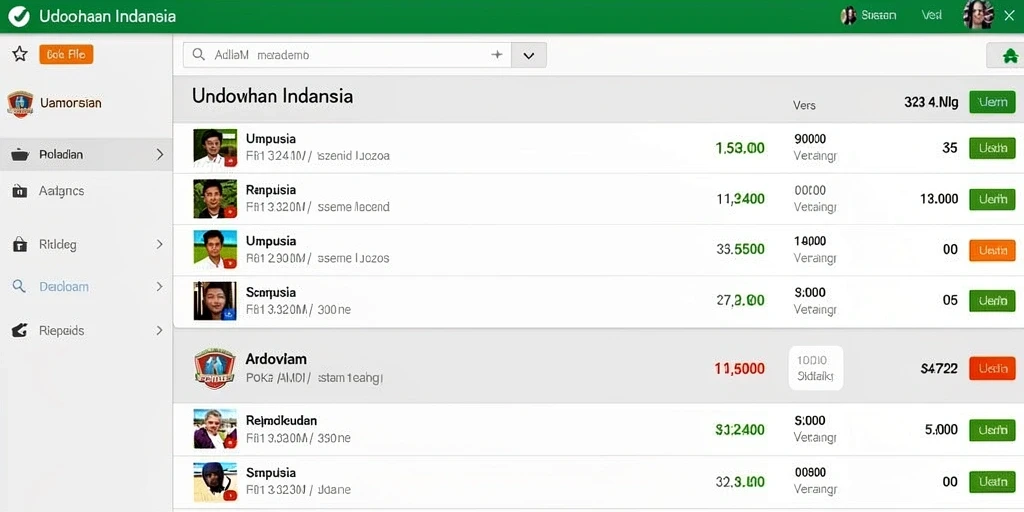Select the Renpusia name text
Screen dimensions: 1024x512
pyautogui.click(x=271, y=190)
